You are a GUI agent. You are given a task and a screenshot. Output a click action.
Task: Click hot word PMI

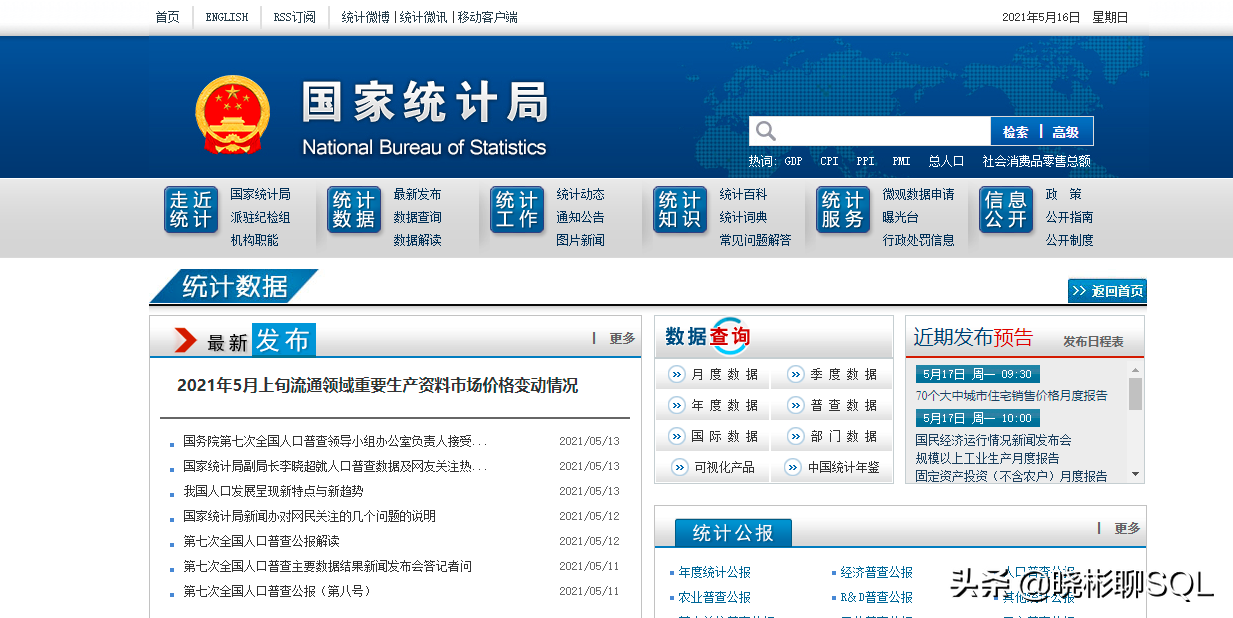tap(901, 161)
